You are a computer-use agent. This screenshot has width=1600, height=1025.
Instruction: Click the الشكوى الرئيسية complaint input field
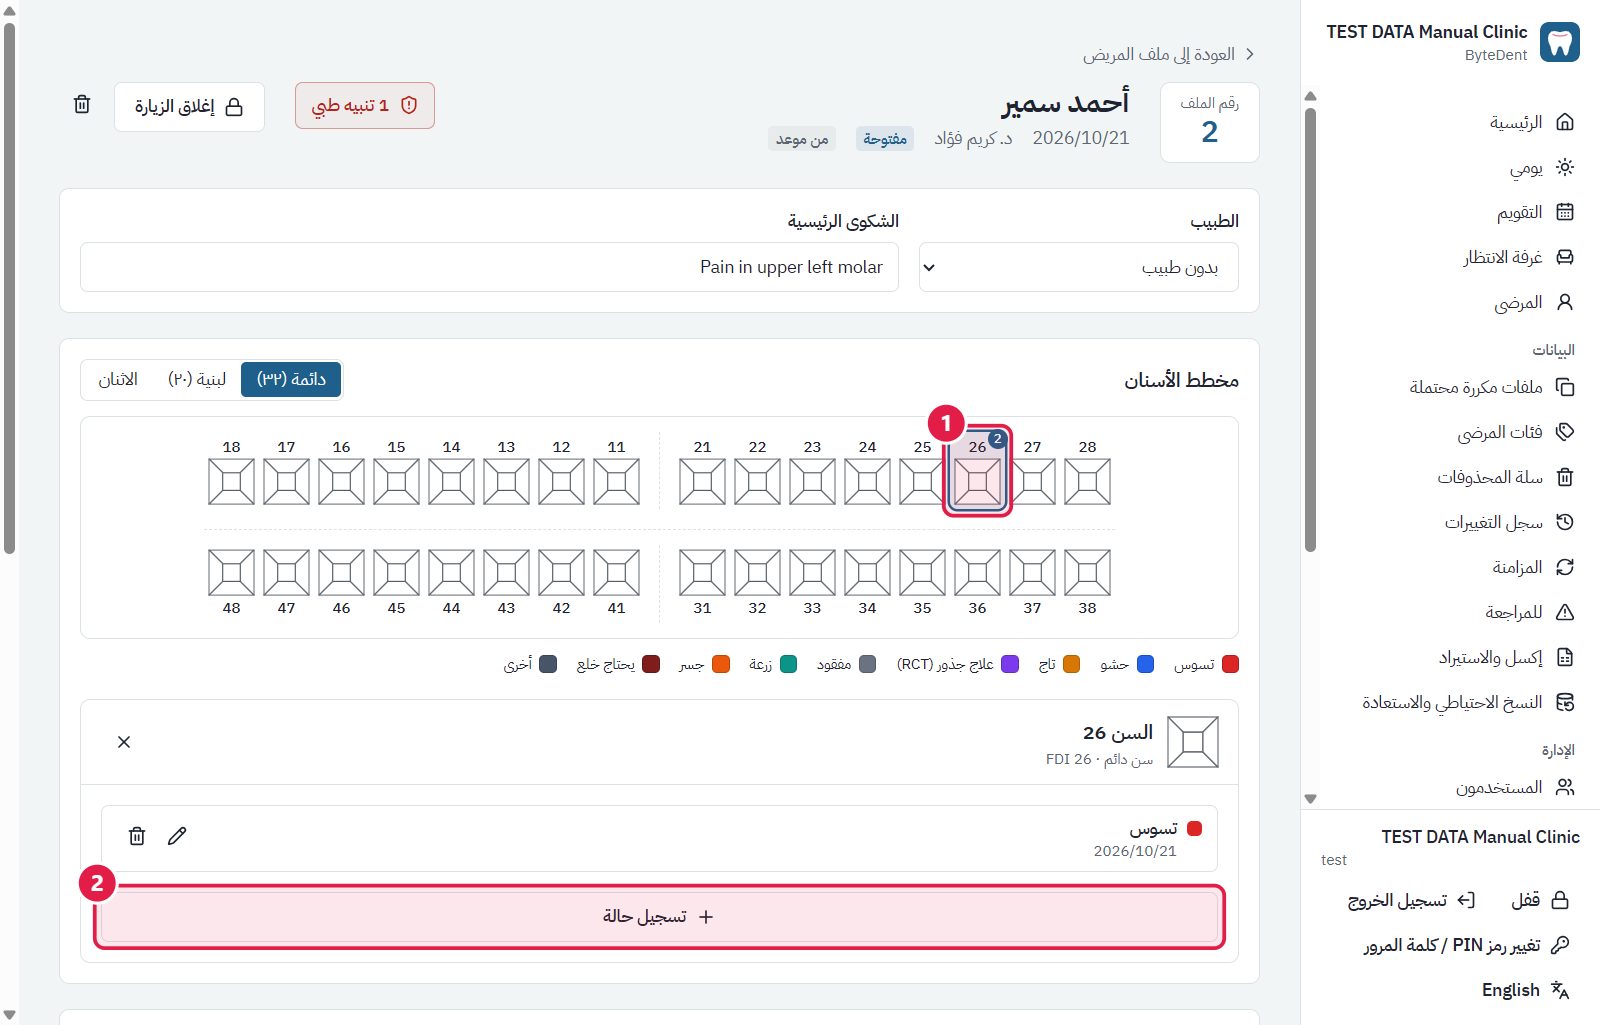click(489, 267)
